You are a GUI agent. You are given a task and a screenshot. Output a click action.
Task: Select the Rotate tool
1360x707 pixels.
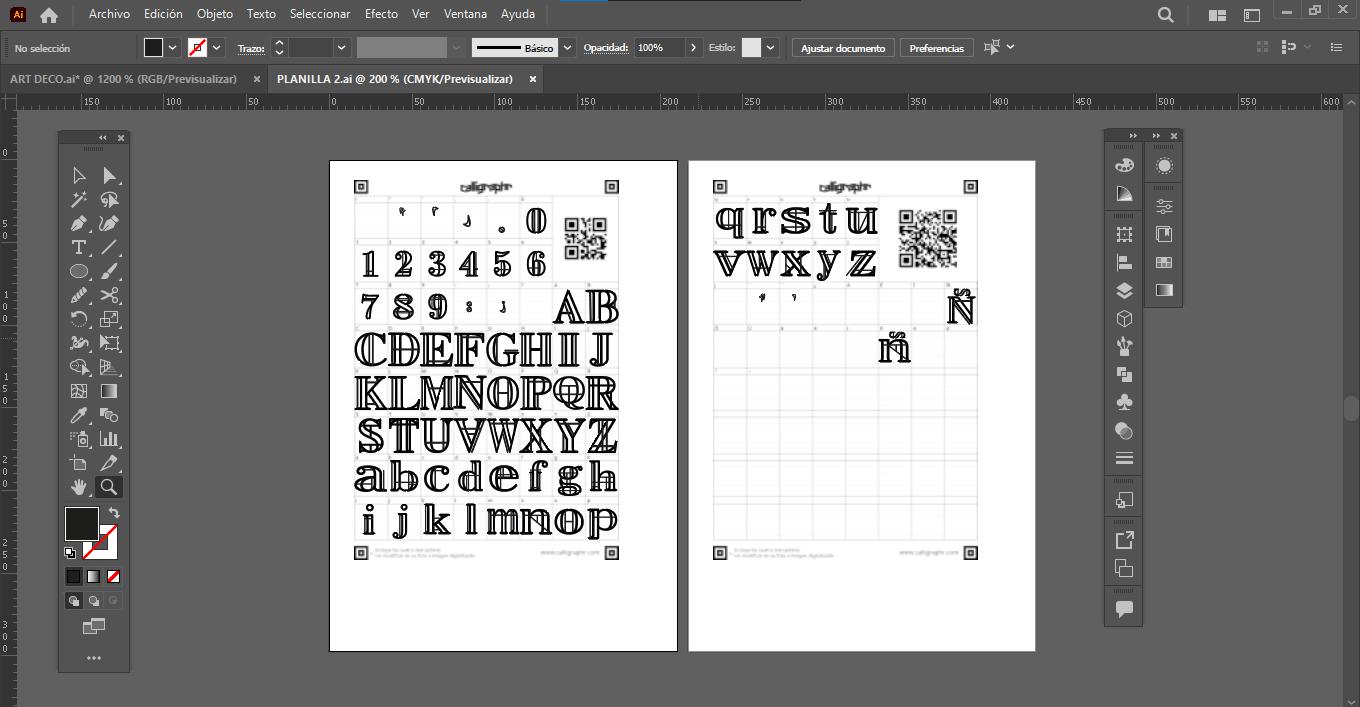79,319
